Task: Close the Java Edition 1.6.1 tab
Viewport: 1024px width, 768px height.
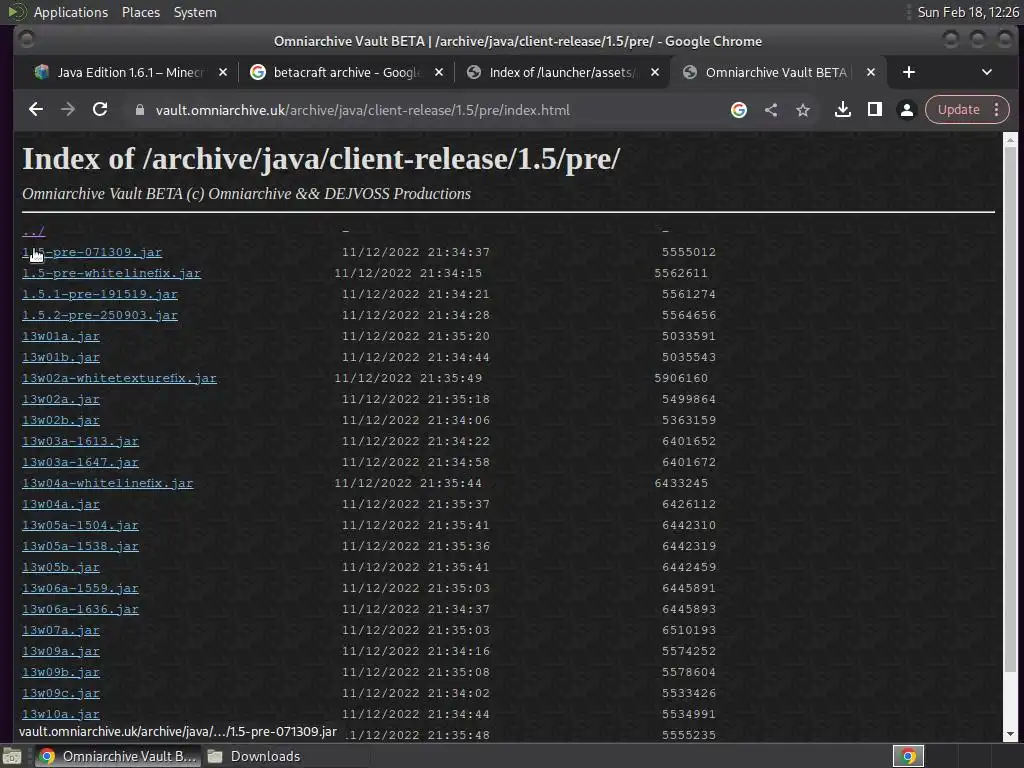Action: (223, 72)
